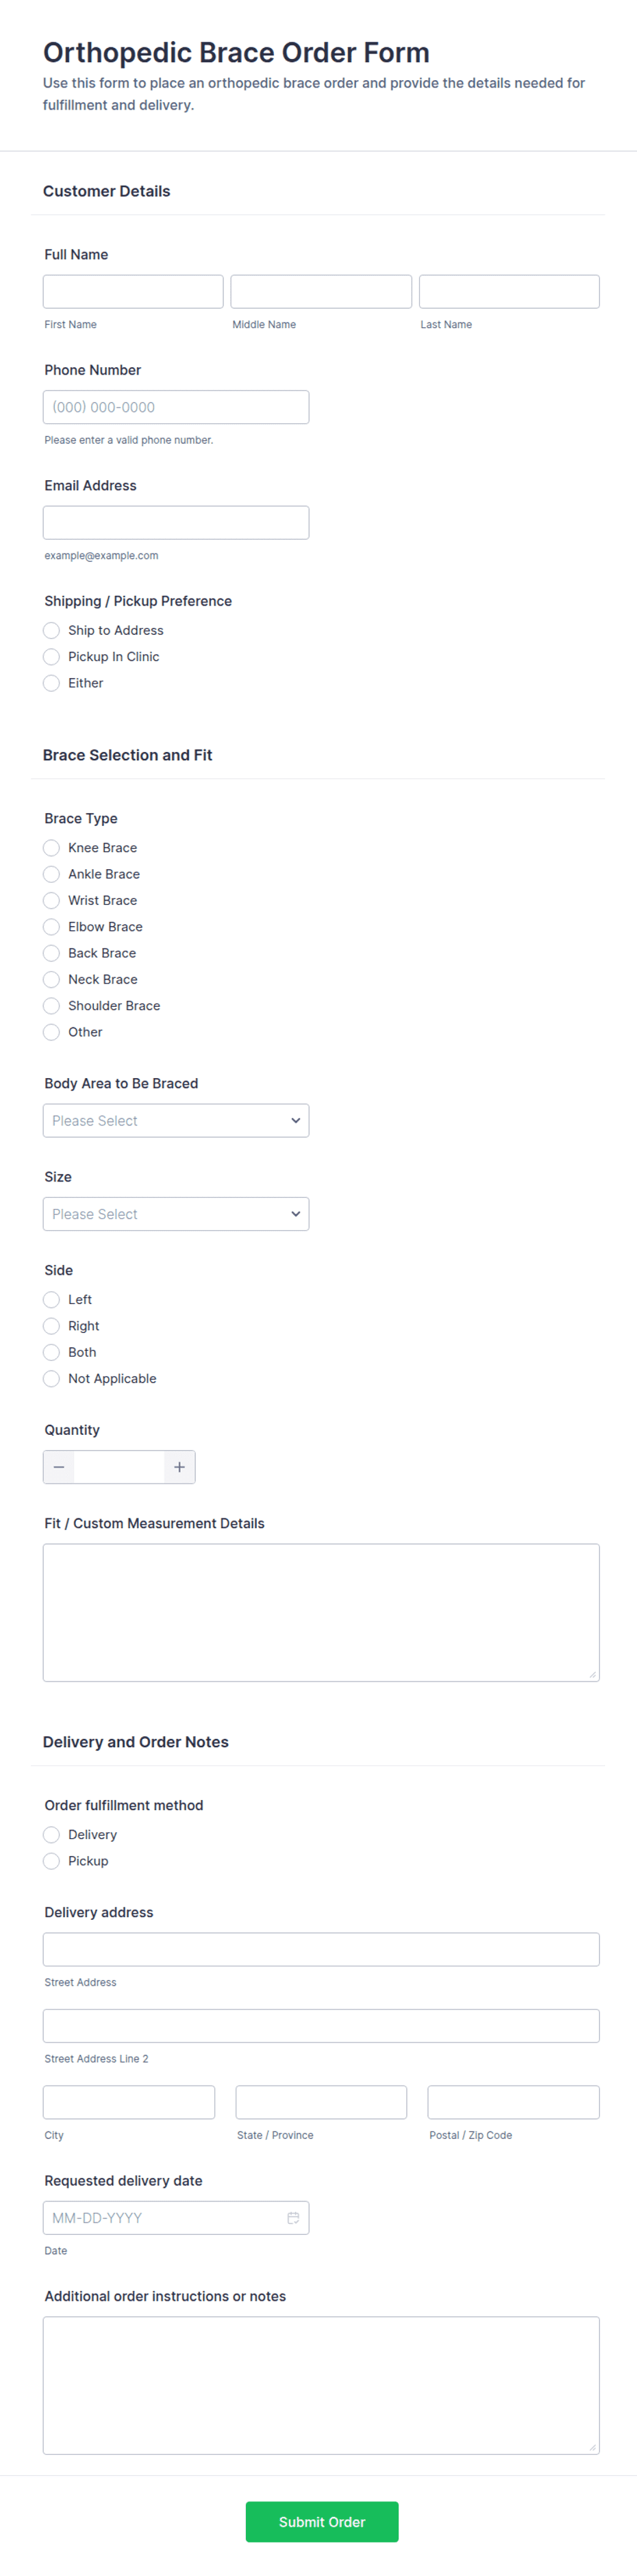
Task: Choose Knee Brace radio button
Action: tap(52, 848)
